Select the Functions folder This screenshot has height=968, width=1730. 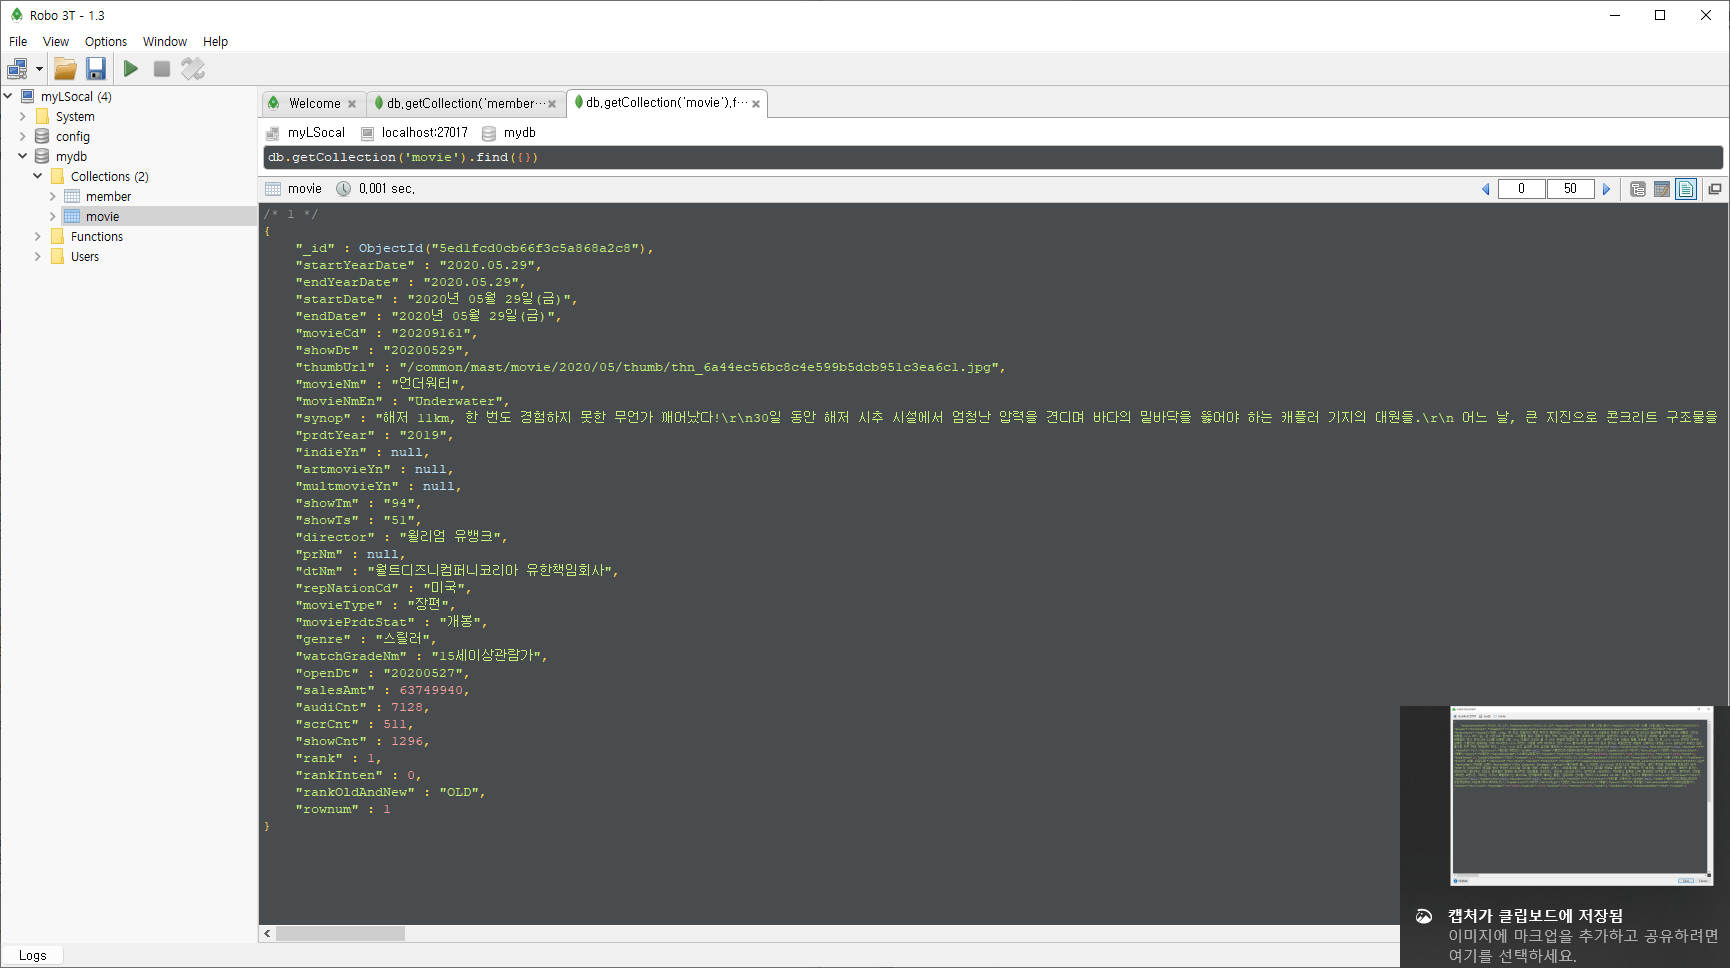96,237
